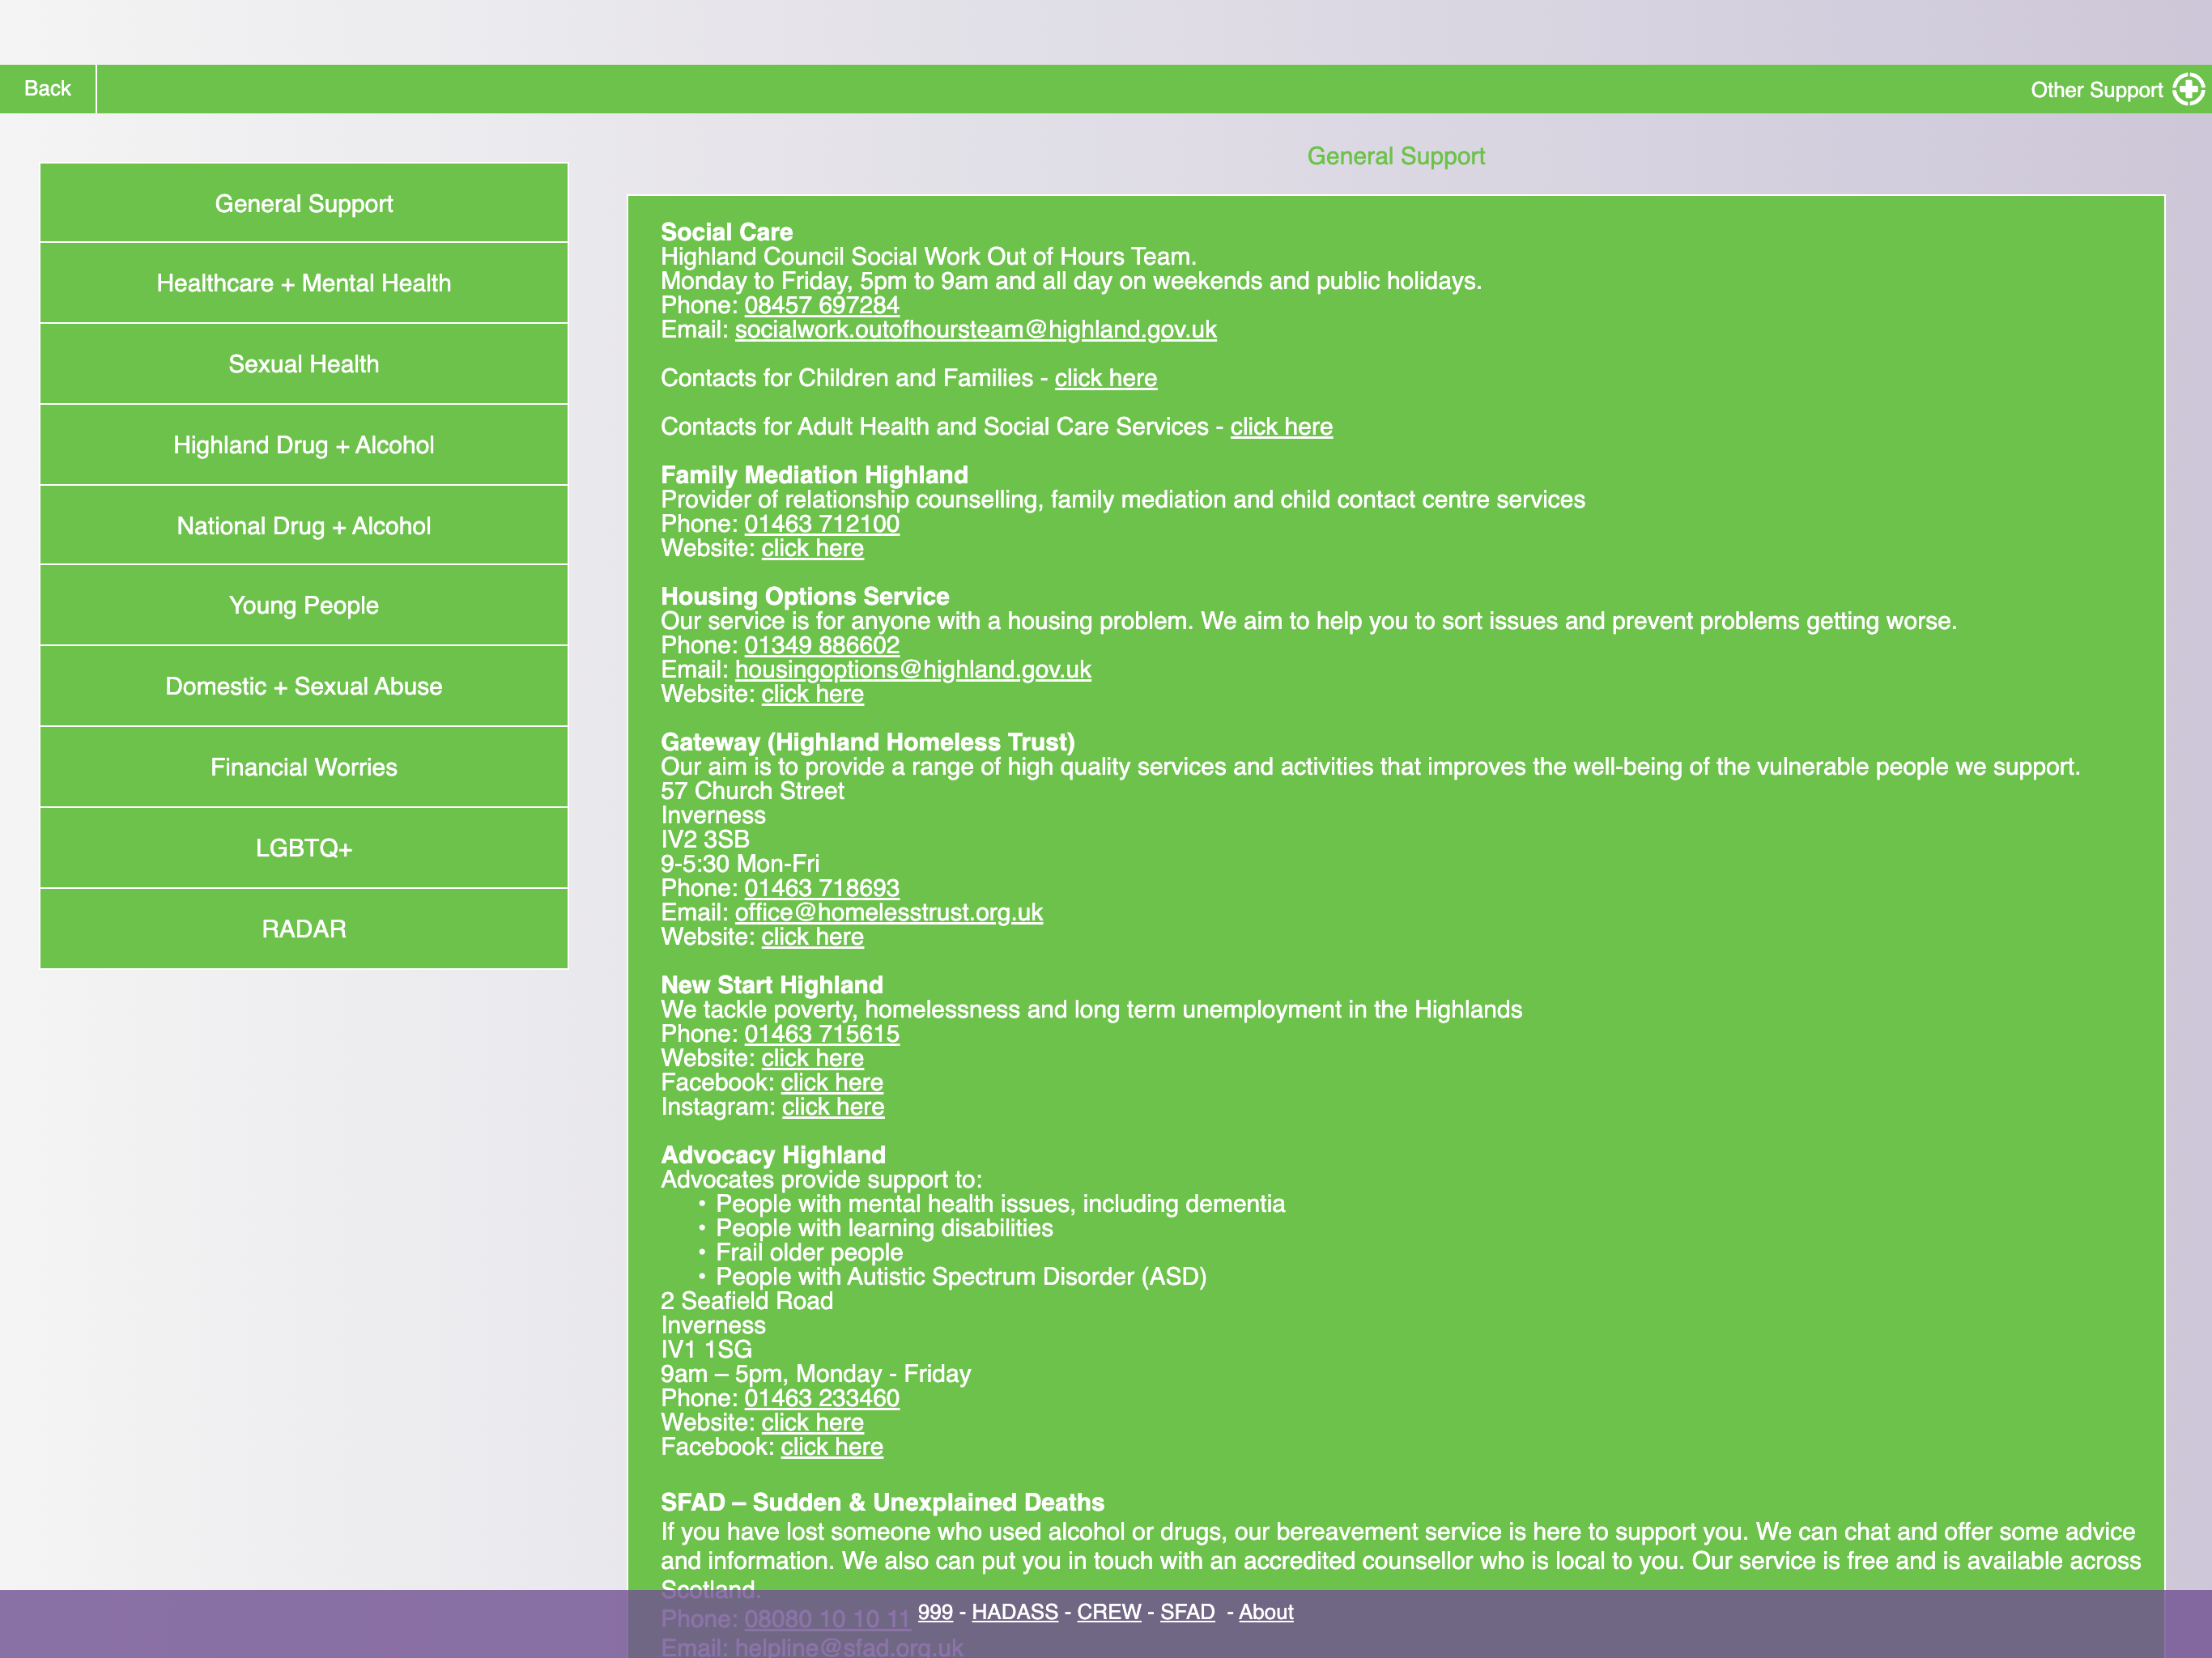The height and width of the screenshot is (1658, 2212).
Task: Open New Start Highland Facebook link
Action: (x=831, y=1082)
